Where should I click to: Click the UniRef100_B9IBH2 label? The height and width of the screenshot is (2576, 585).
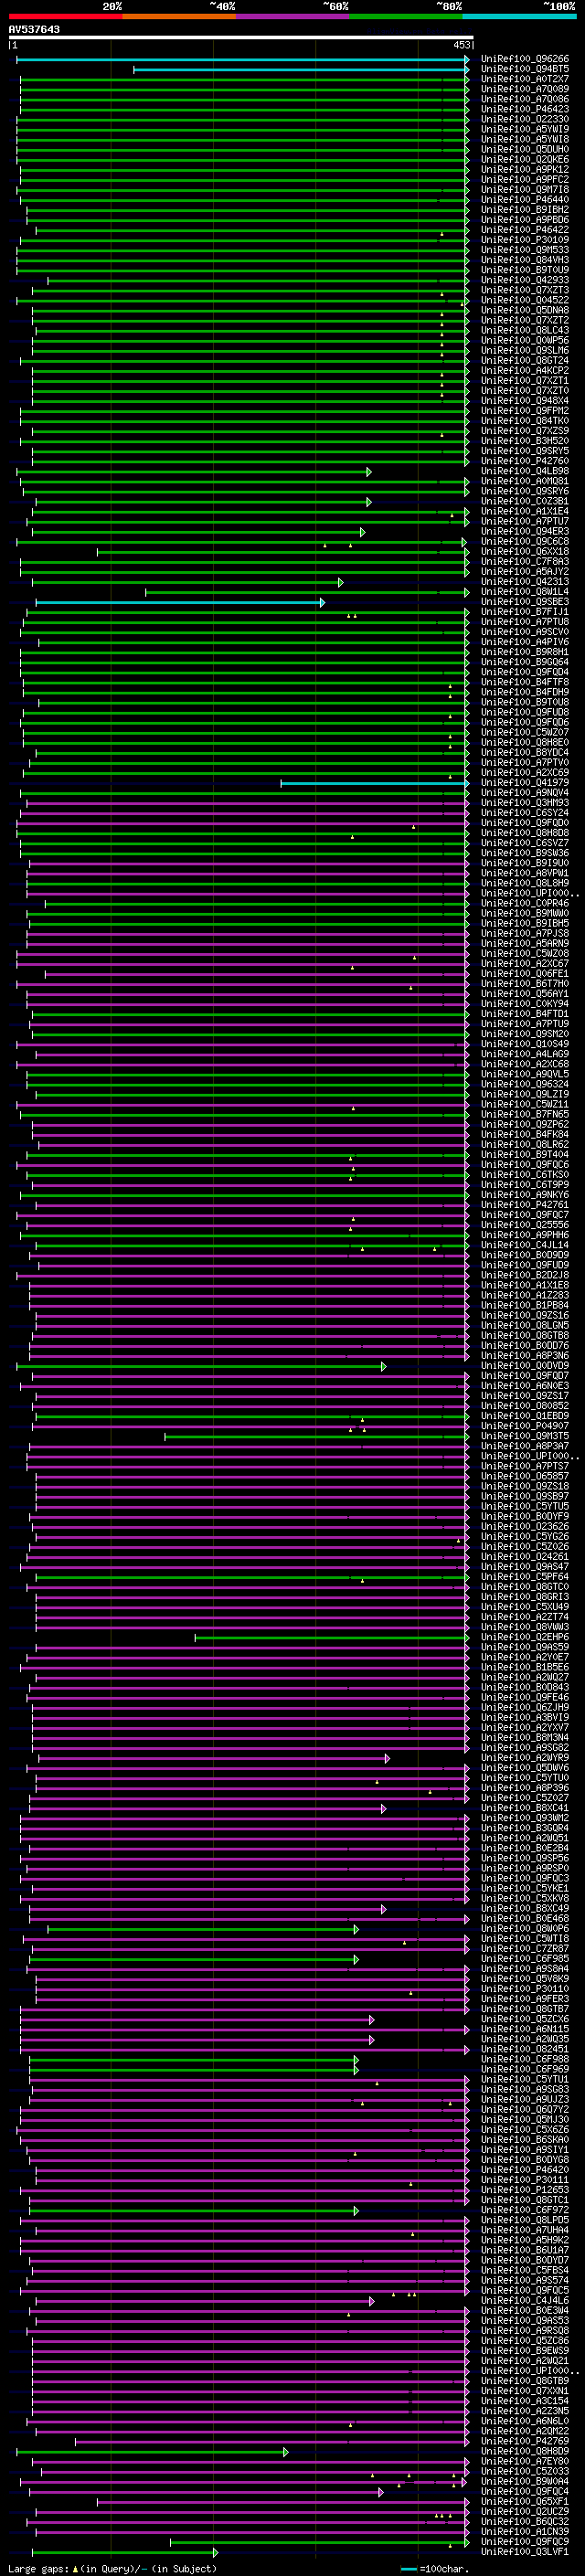(525, 210)
